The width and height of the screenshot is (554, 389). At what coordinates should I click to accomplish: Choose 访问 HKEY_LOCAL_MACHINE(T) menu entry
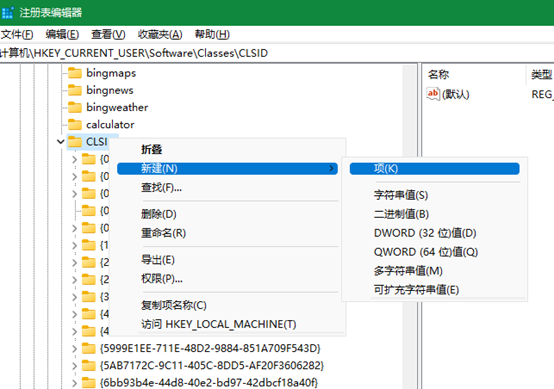tap(227, 324)
